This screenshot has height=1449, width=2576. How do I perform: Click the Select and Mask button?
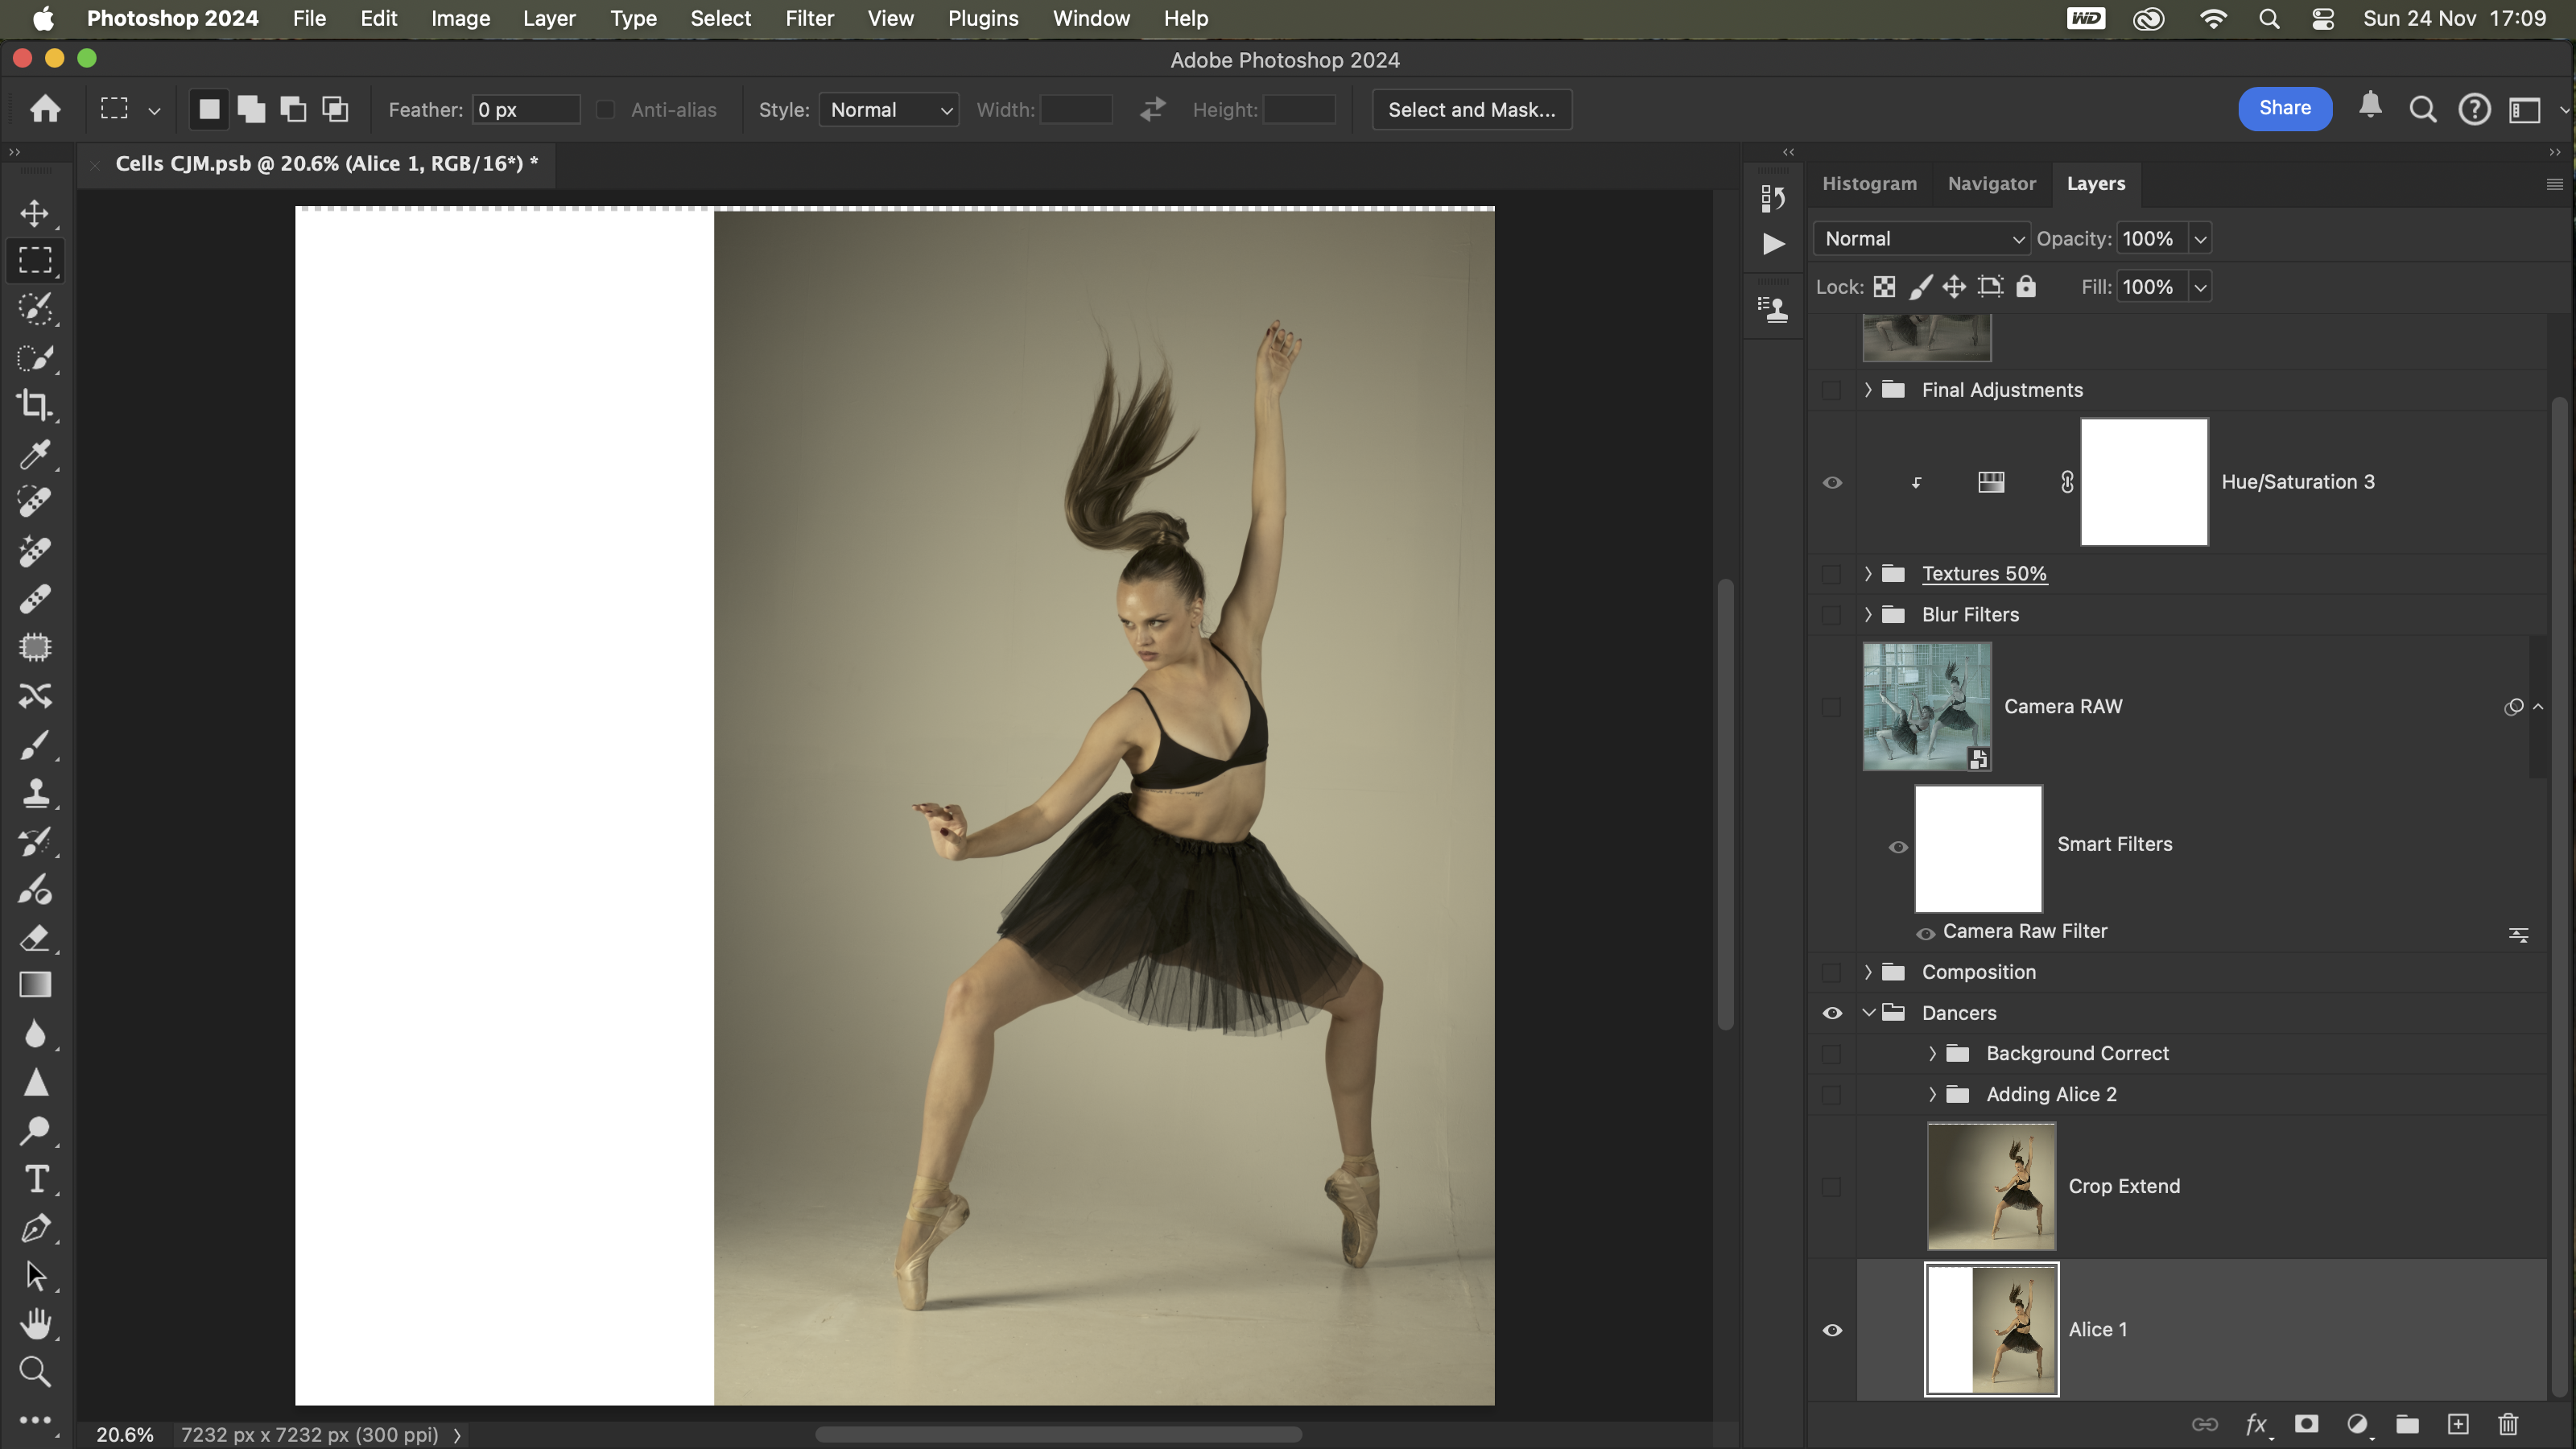tap(1471, 110)
